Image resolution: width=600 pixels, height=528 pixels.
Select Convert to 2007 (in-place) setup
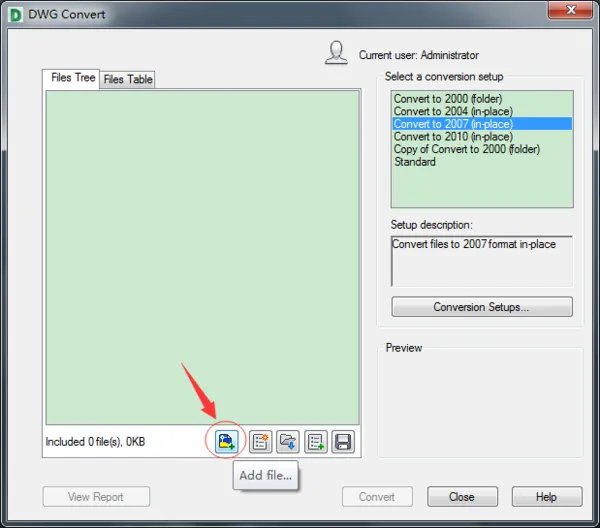(x=452, y=124)
